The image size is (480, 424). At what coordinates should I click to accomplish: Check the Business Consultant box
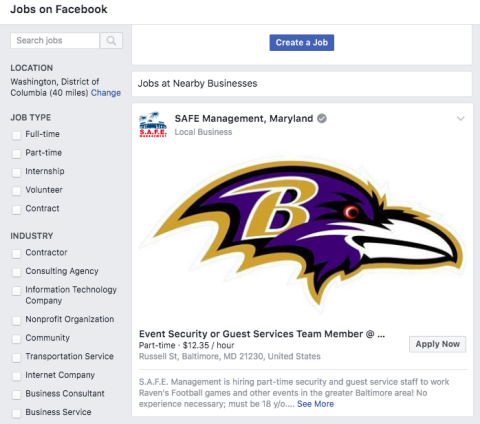point(16,394)
